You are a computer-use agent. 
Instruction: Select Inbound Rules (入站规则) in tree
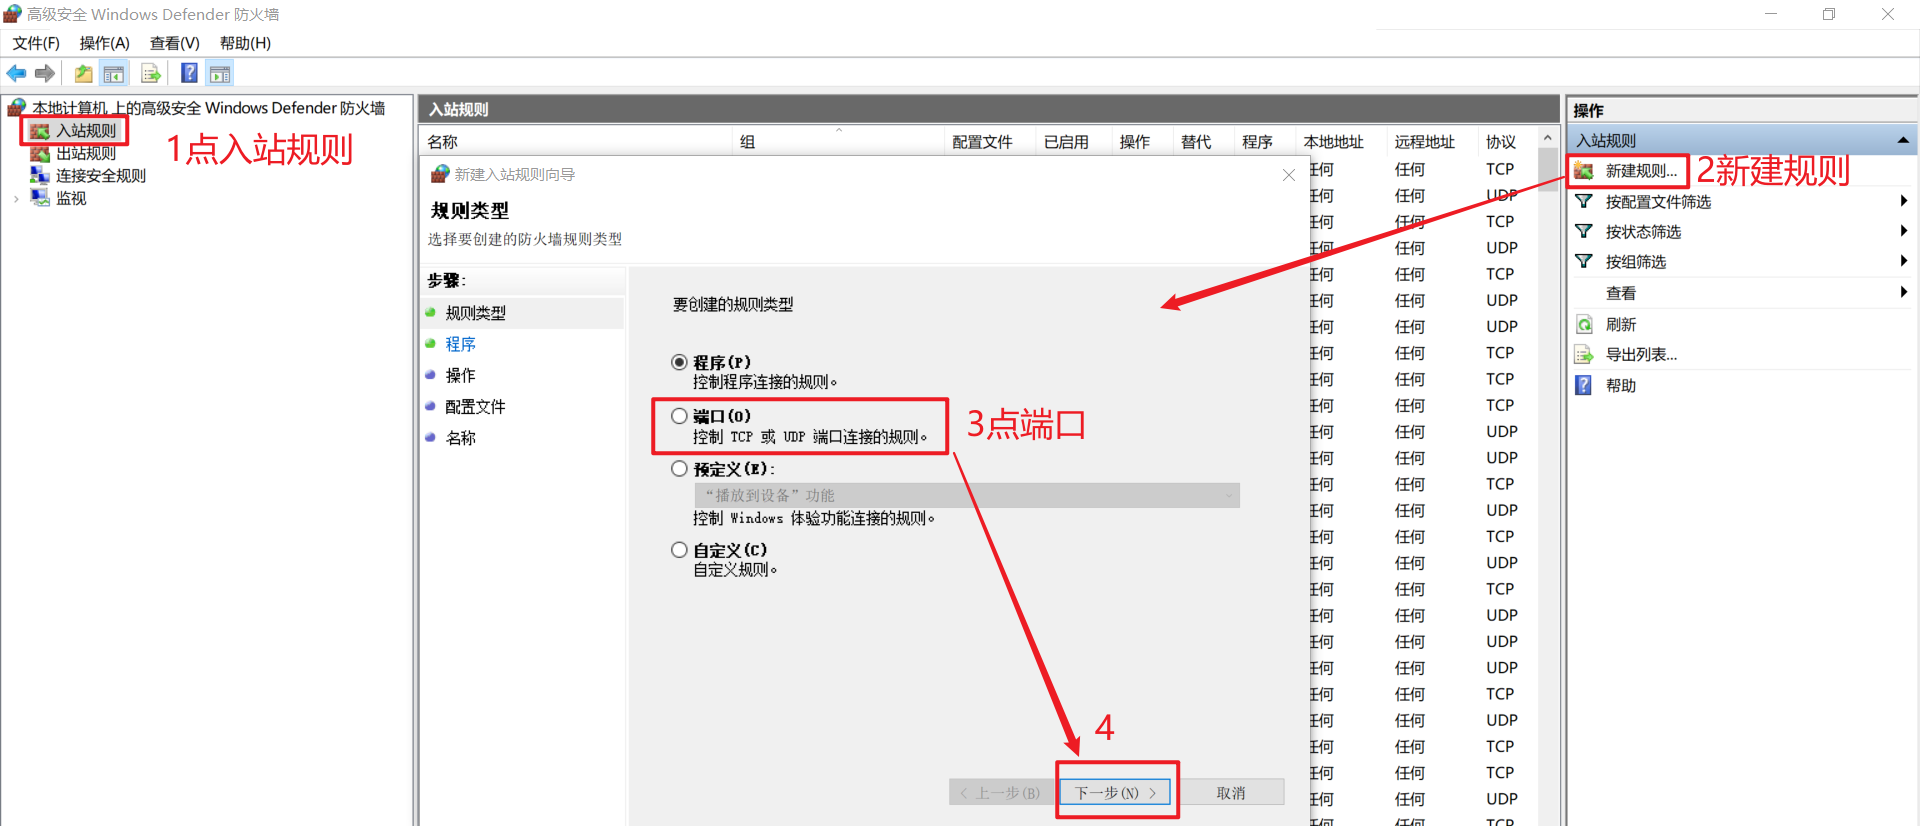point(86,131)
